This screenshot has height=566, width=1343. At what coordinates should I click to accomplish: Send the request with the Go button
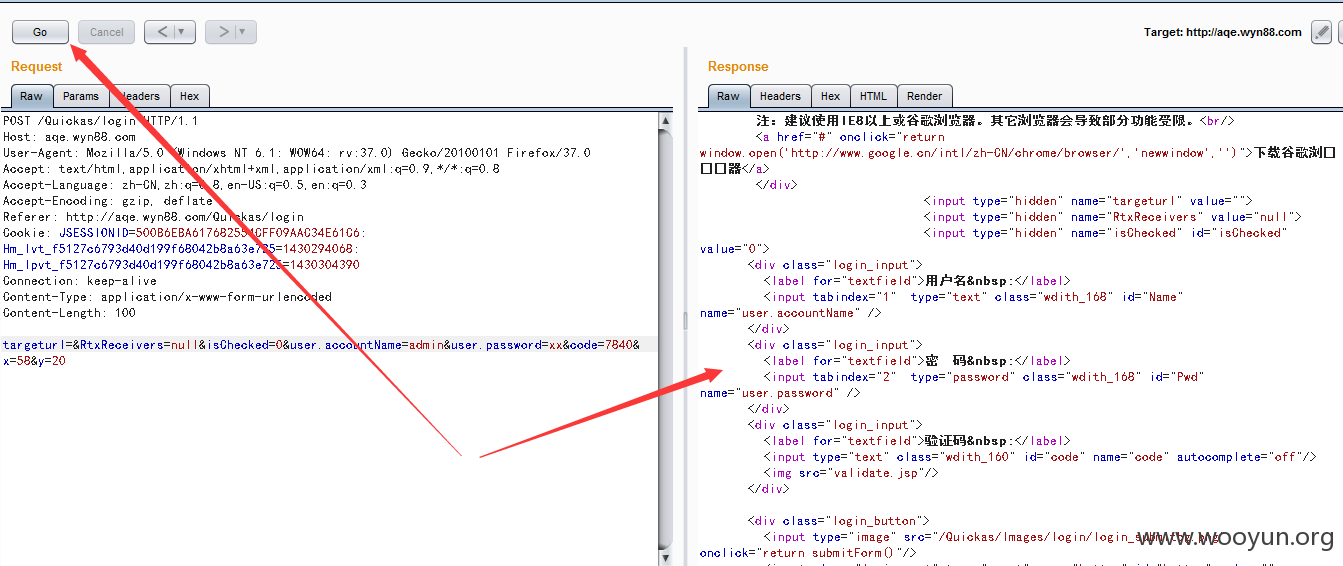tap(40, 32)
